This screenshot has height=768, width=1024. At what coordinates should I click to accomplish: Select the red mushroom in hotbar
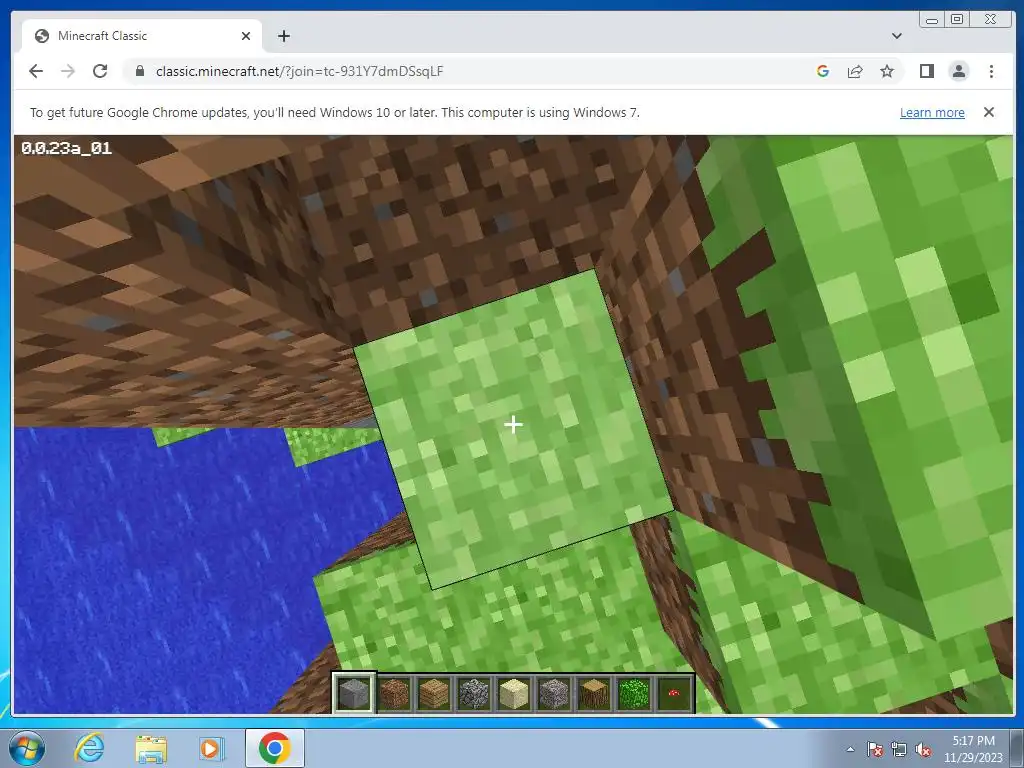tap(673, 693)
